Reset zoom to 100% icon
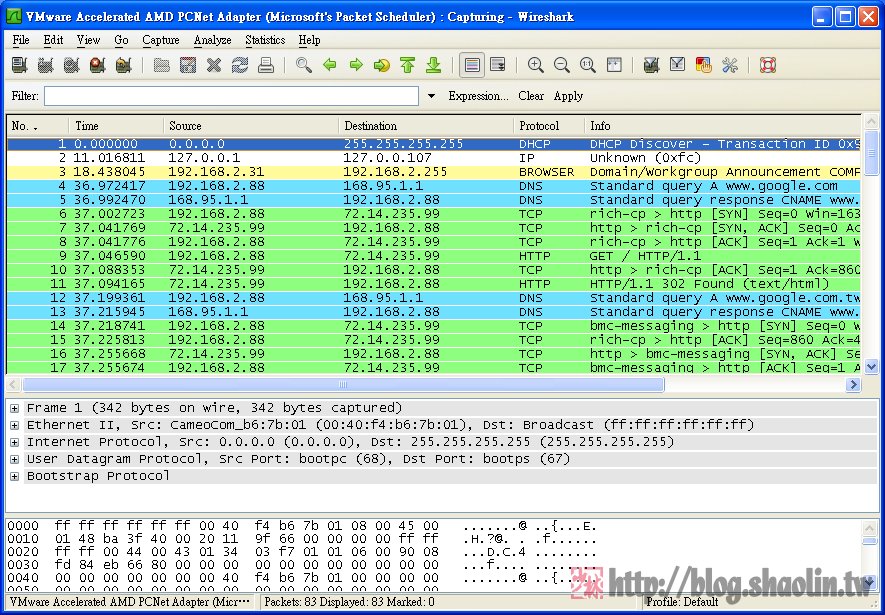This screenshot has height=615, width=885. tap(588, 65)
